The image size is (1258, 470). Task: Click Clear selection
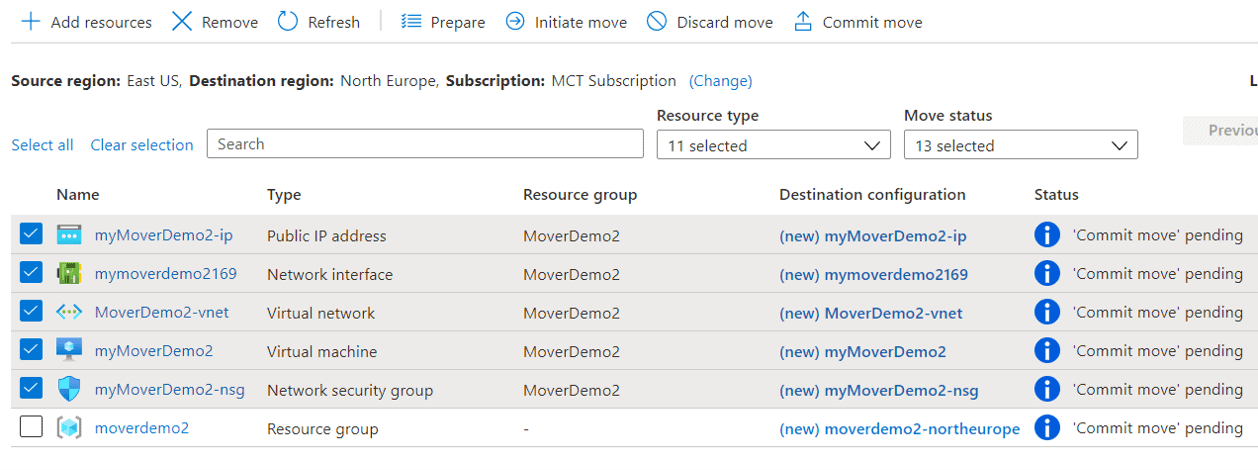(x=141, y=145)
